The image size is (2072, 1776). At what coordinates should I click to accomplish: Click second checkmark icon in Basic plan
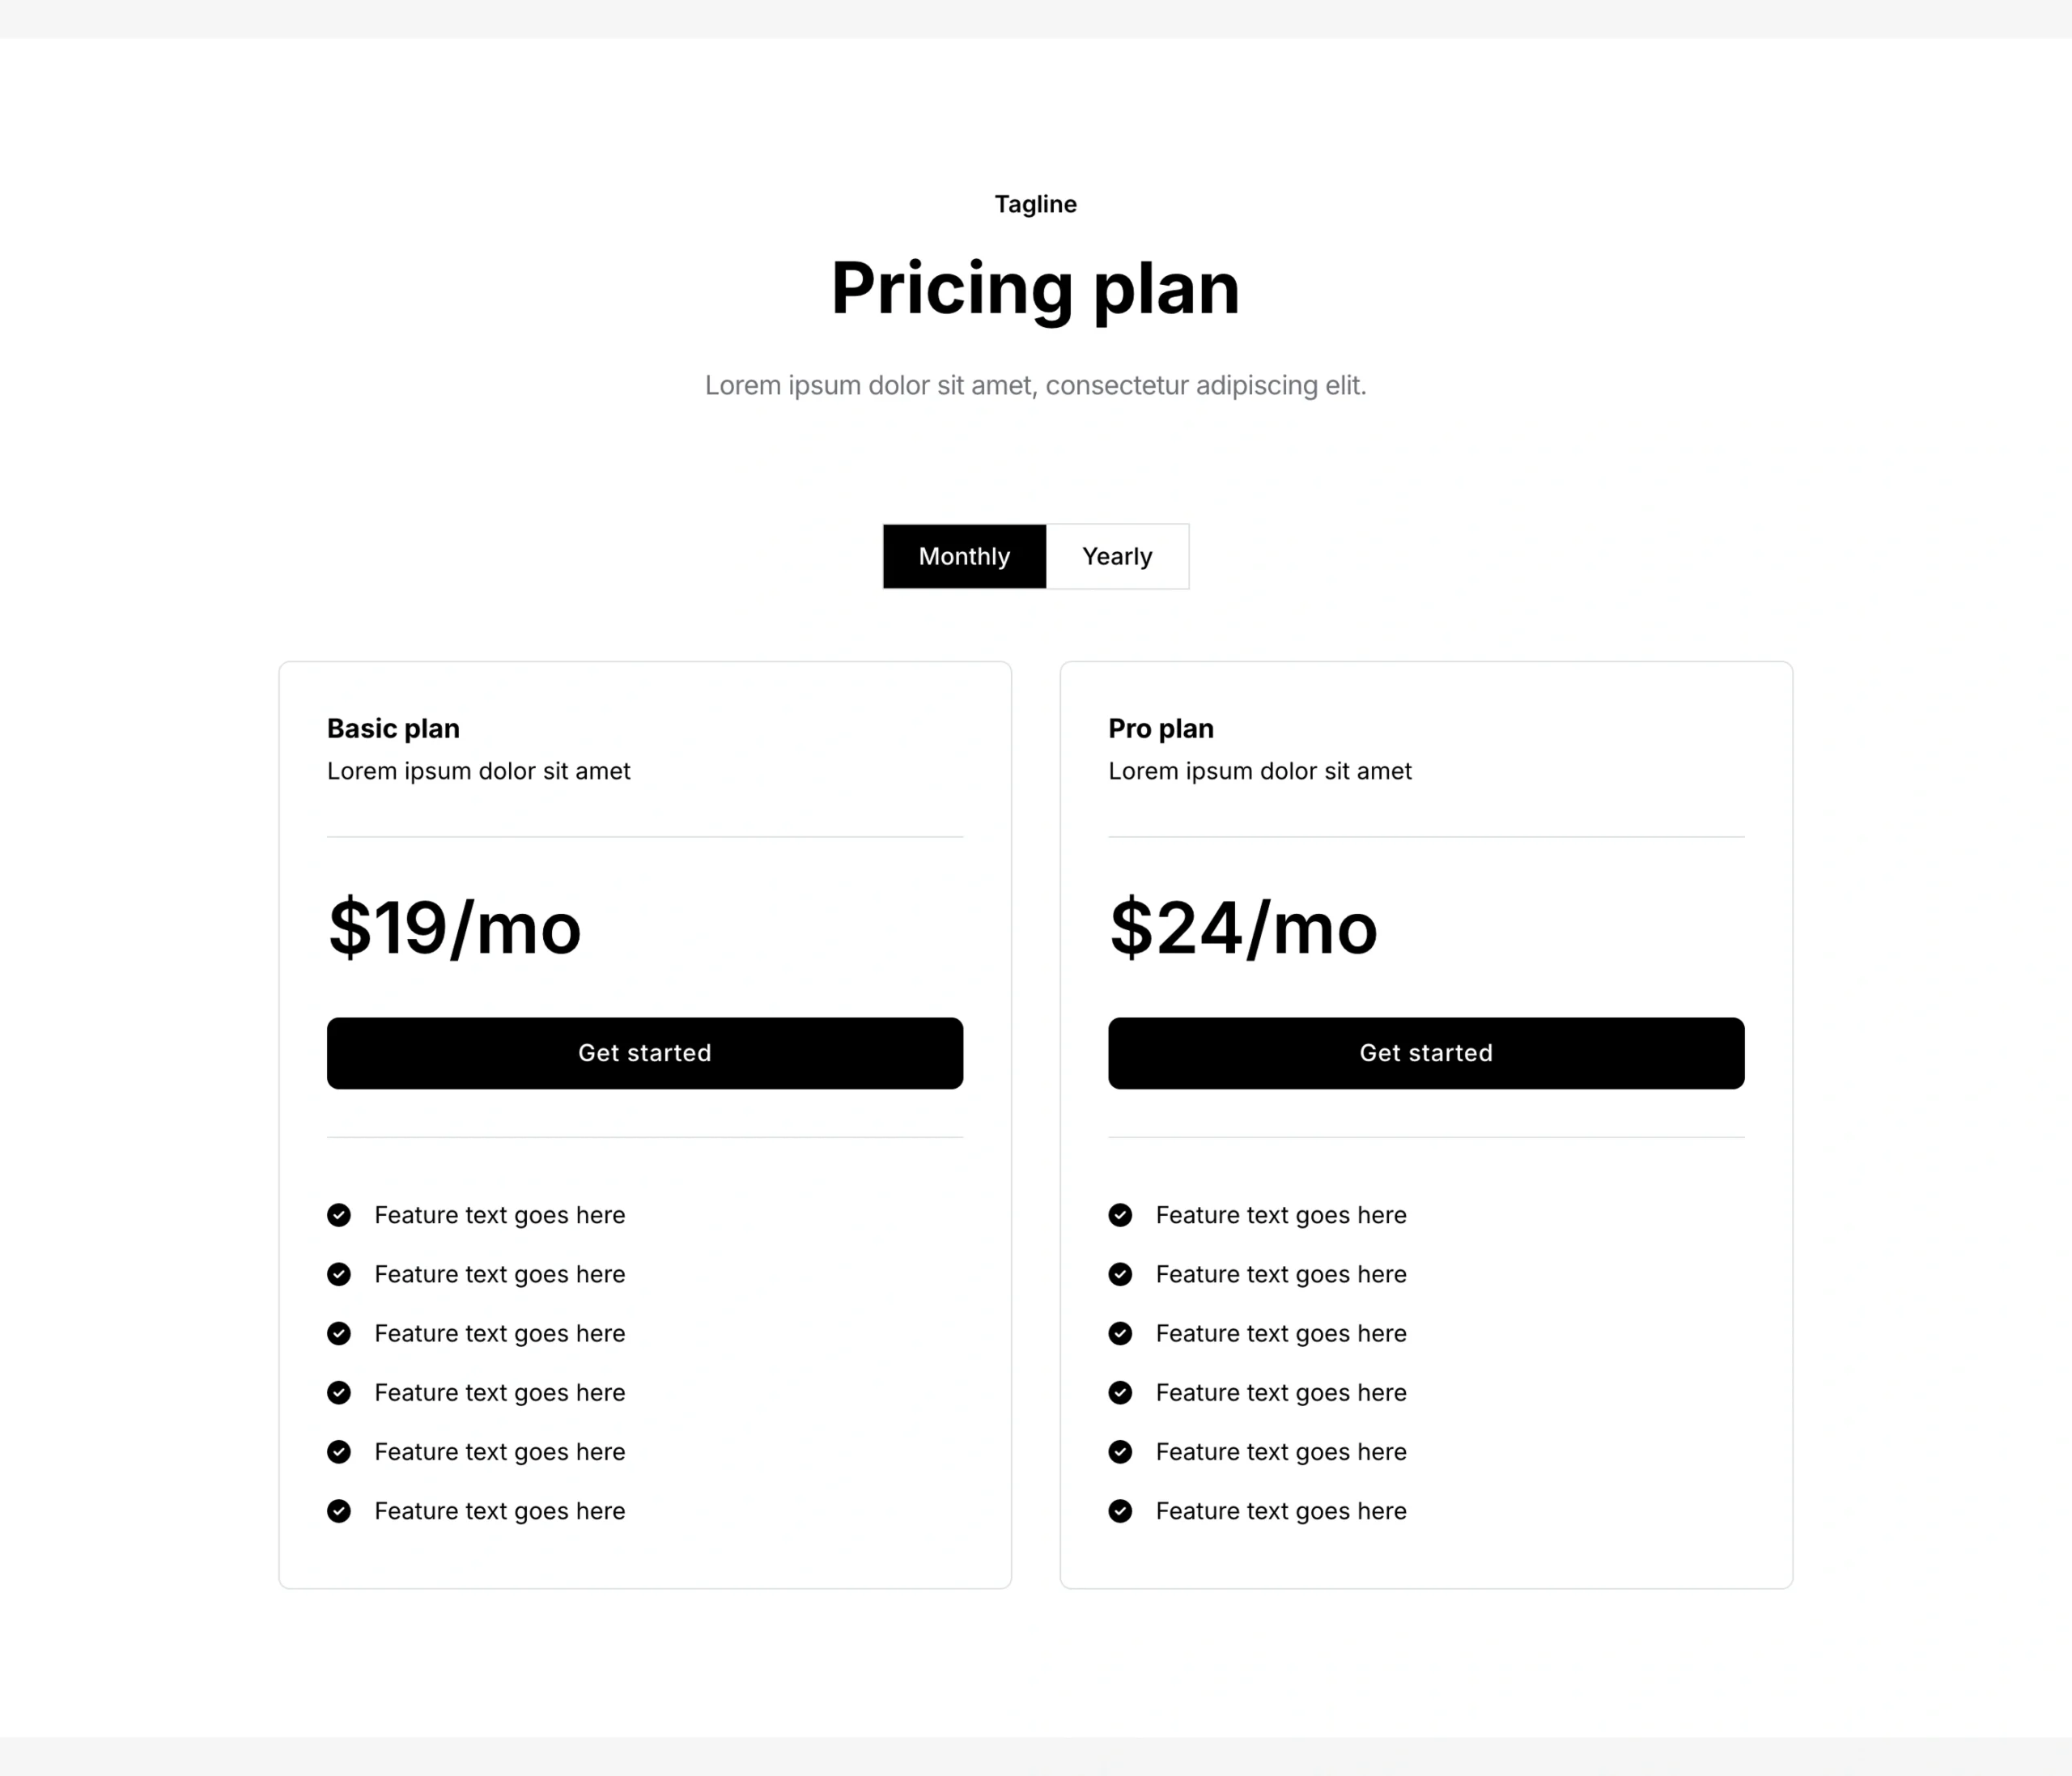coord(339,1274)
